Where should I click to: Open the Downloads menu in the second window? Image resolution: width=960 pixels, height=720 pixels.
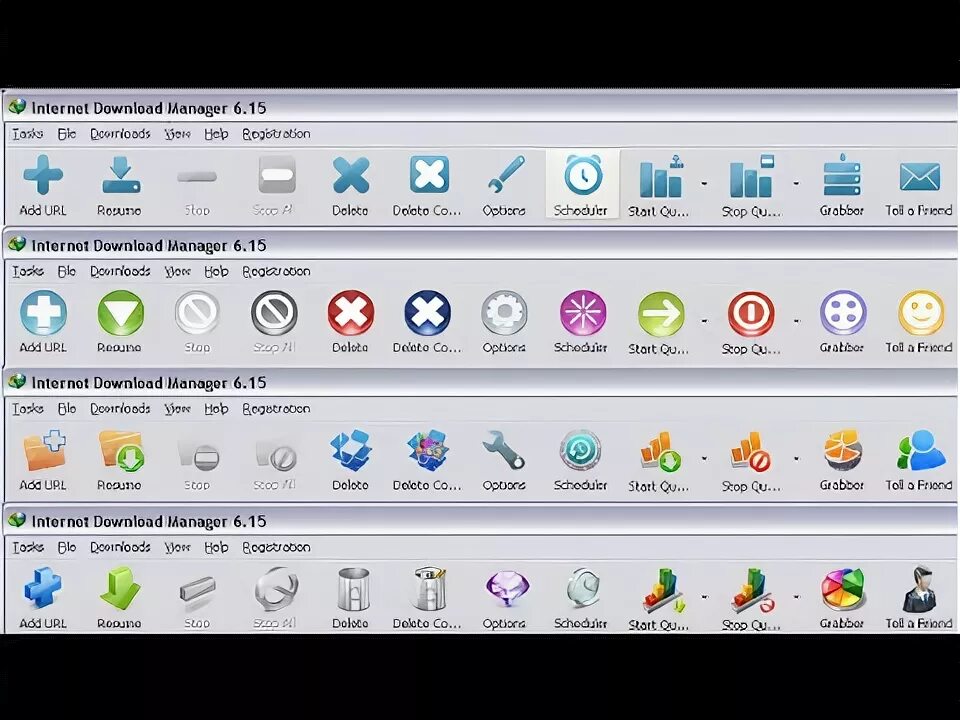coord(120,271)
